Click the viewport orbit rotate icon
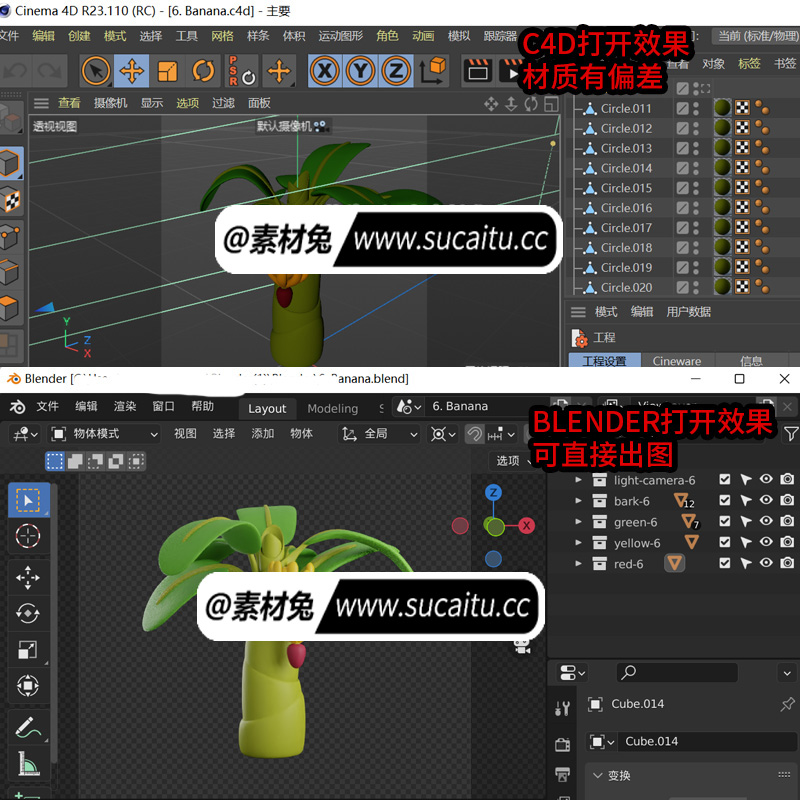800x800 pixels. (x=531, y=104)
